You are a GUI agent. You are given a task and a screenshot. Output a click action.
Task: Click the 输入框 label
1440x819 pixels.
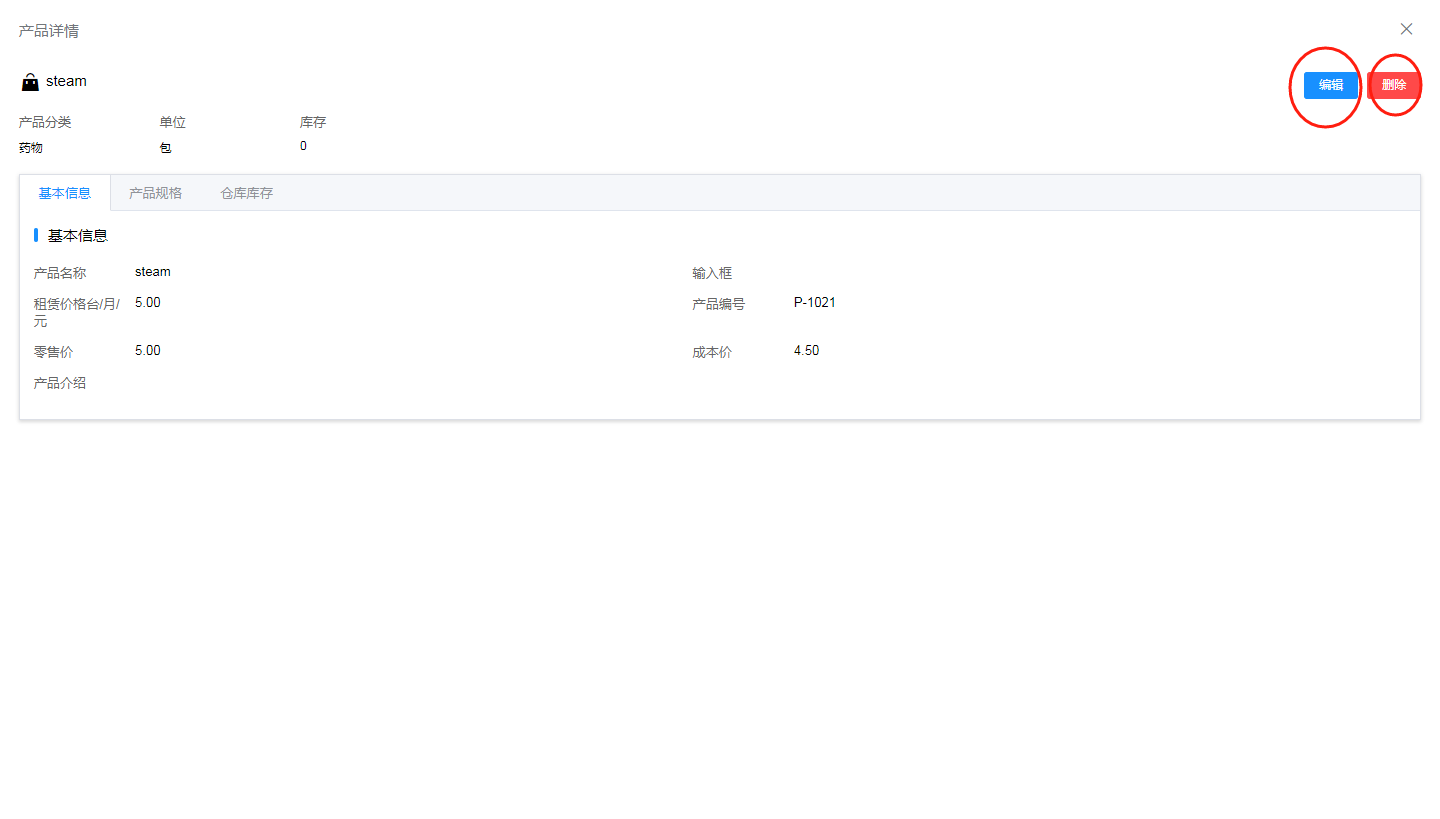[x=712, y=273]
